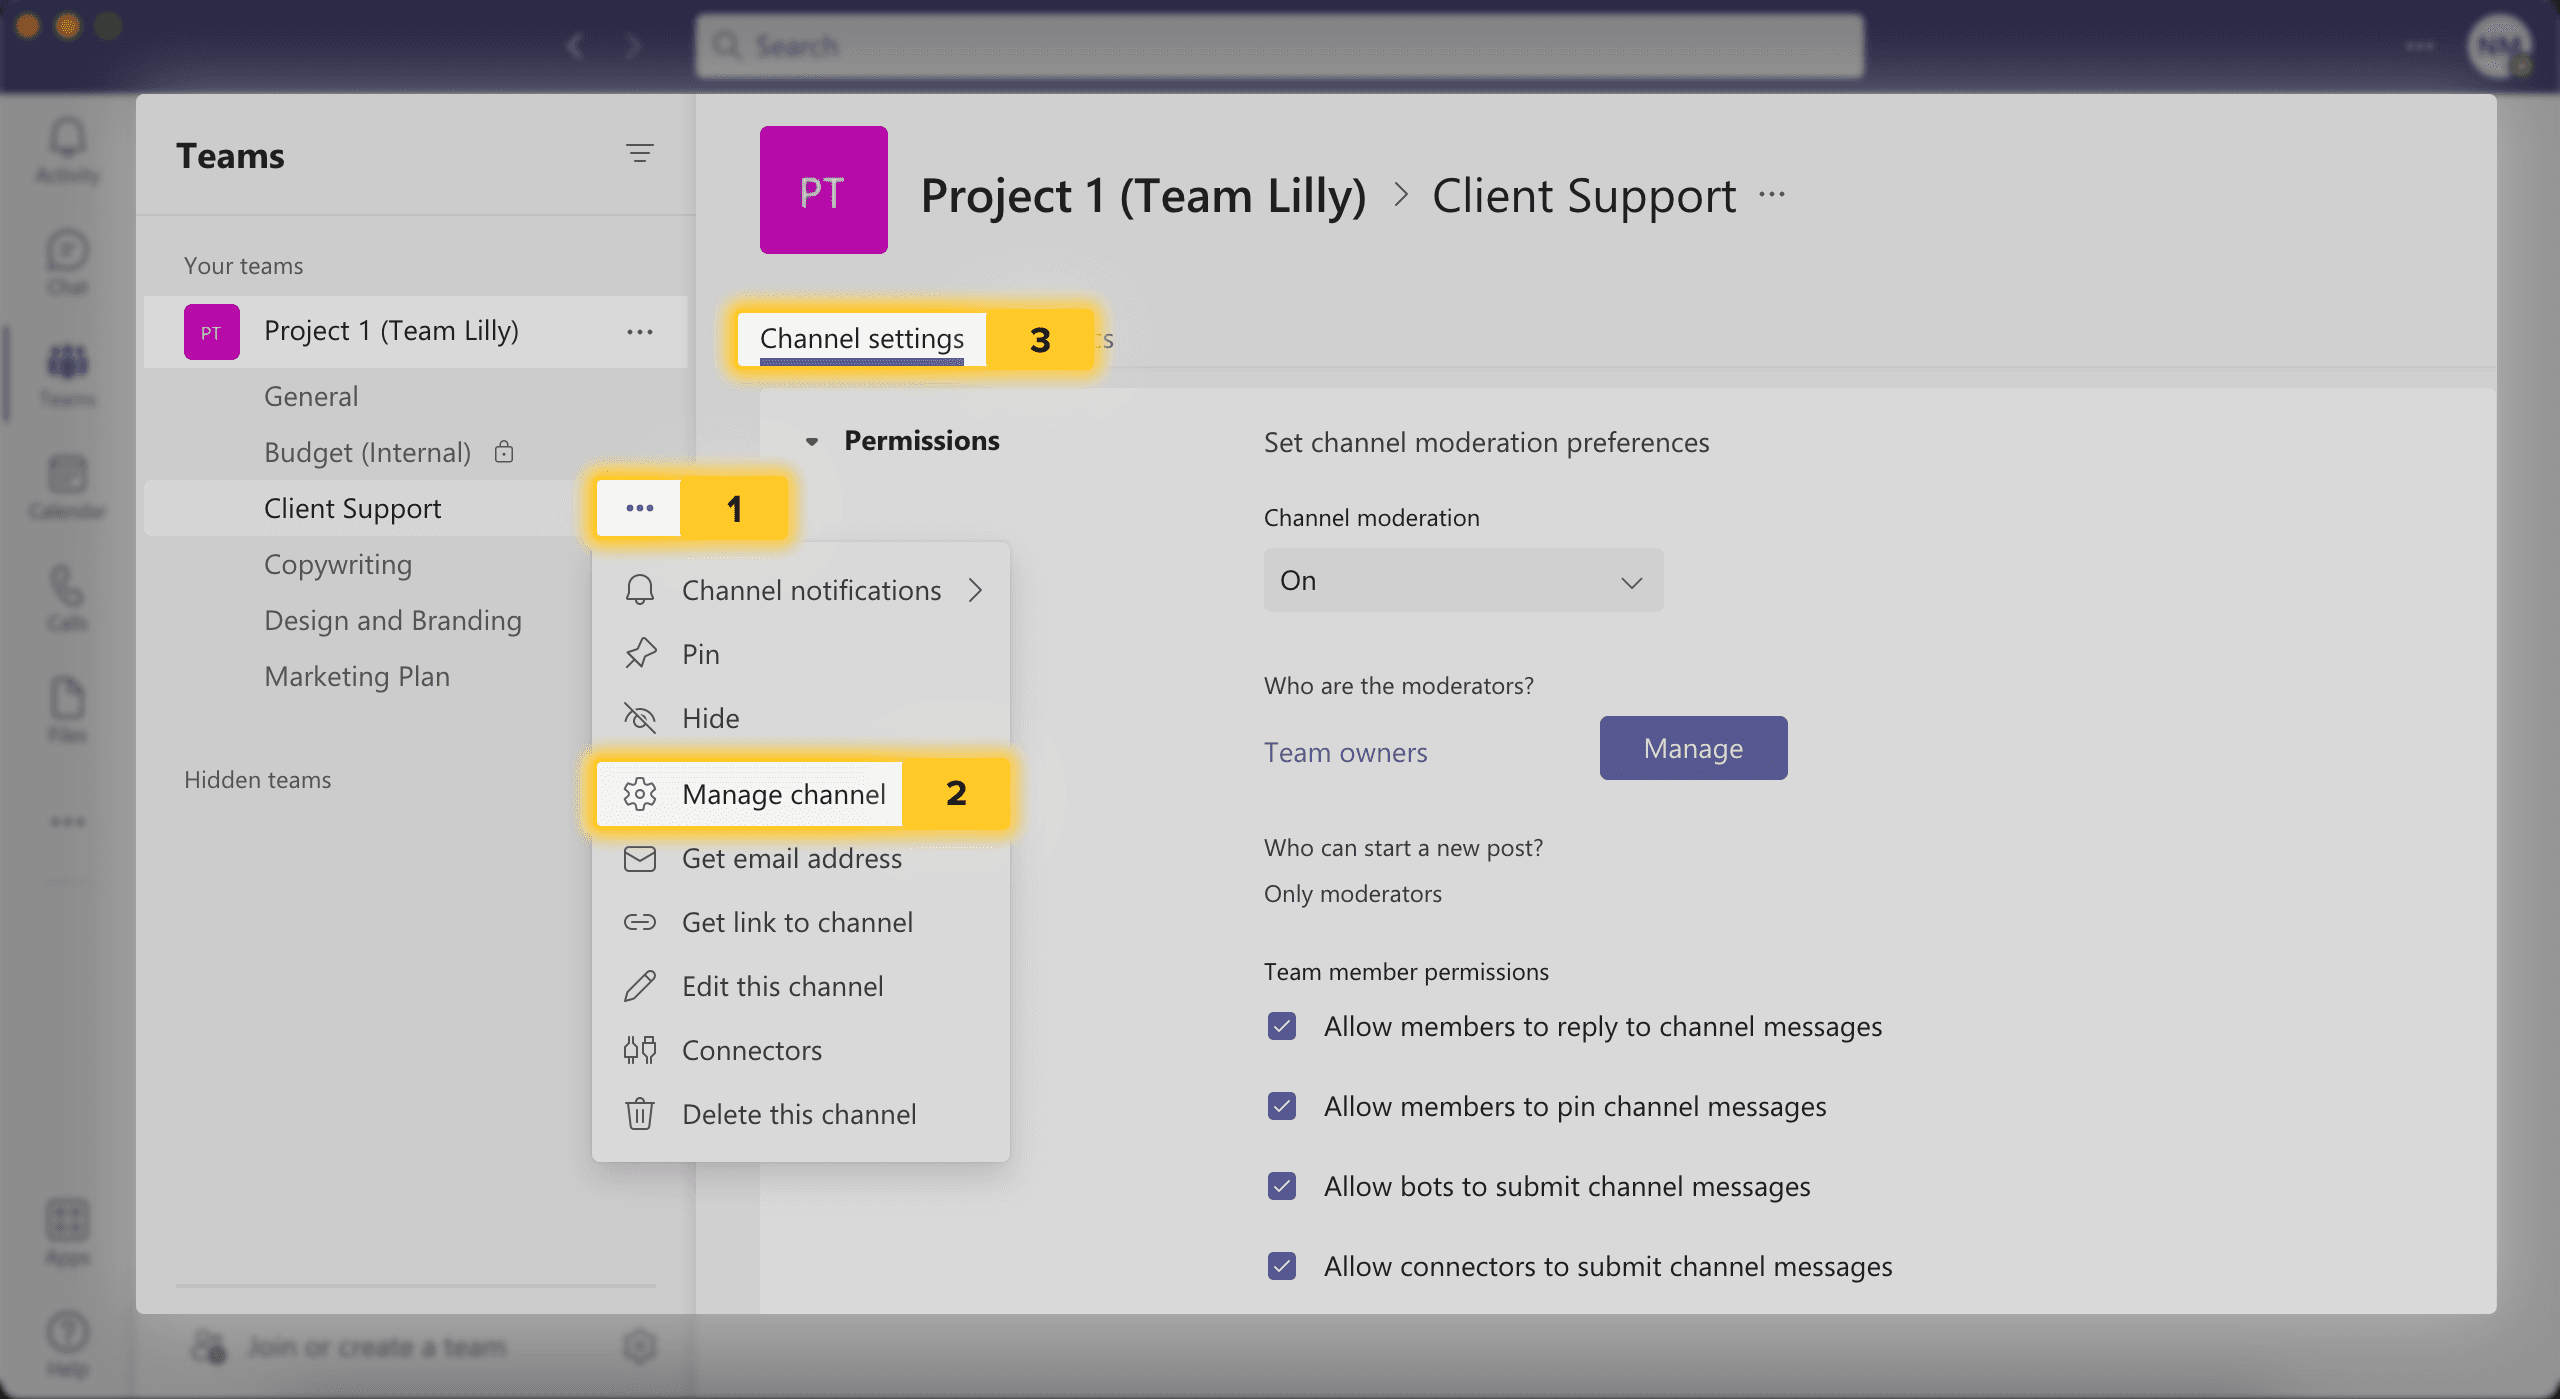This screenshot has width=2560, height=1399.
Task: Toggle Allow members to reply to channel messages
Action: tap(1282, 1023)
